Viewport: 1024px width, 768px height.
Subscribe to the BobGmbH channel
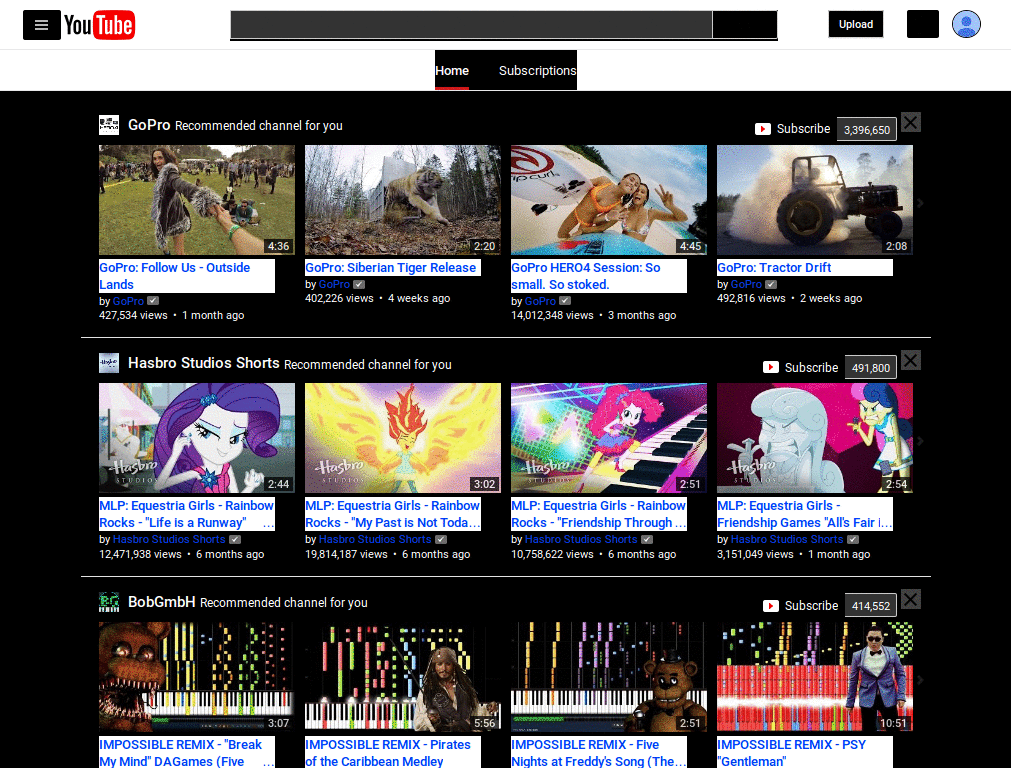800,606
